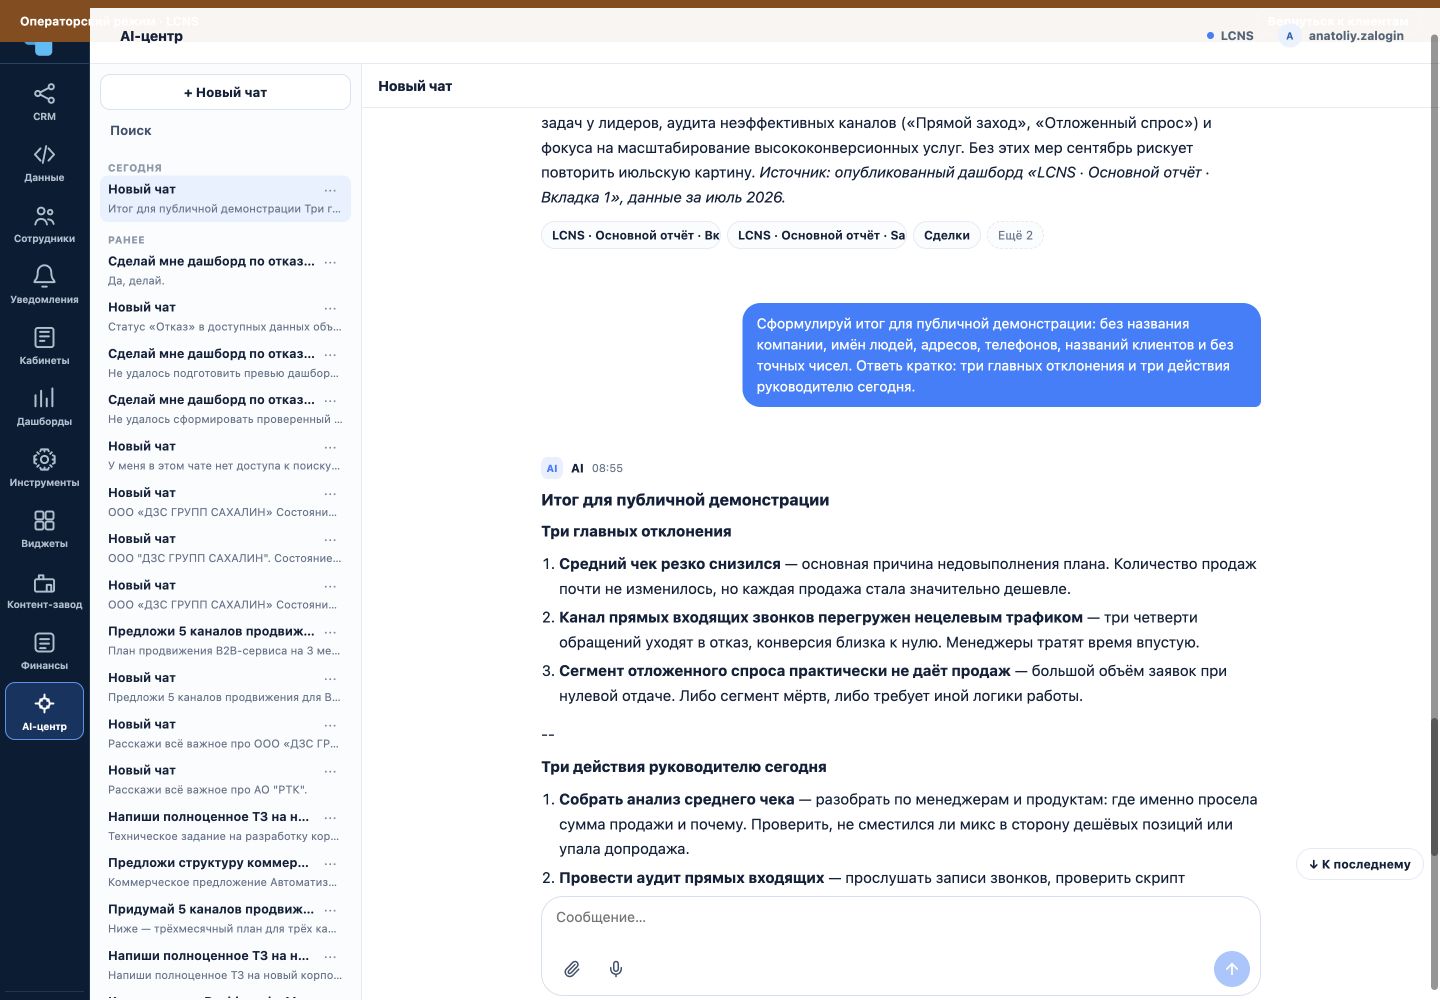Open chat 'Напиши полноценное ТЗ на новый корпо'
Viewport: 1440px width, 1000px height.
click(225, 965)
